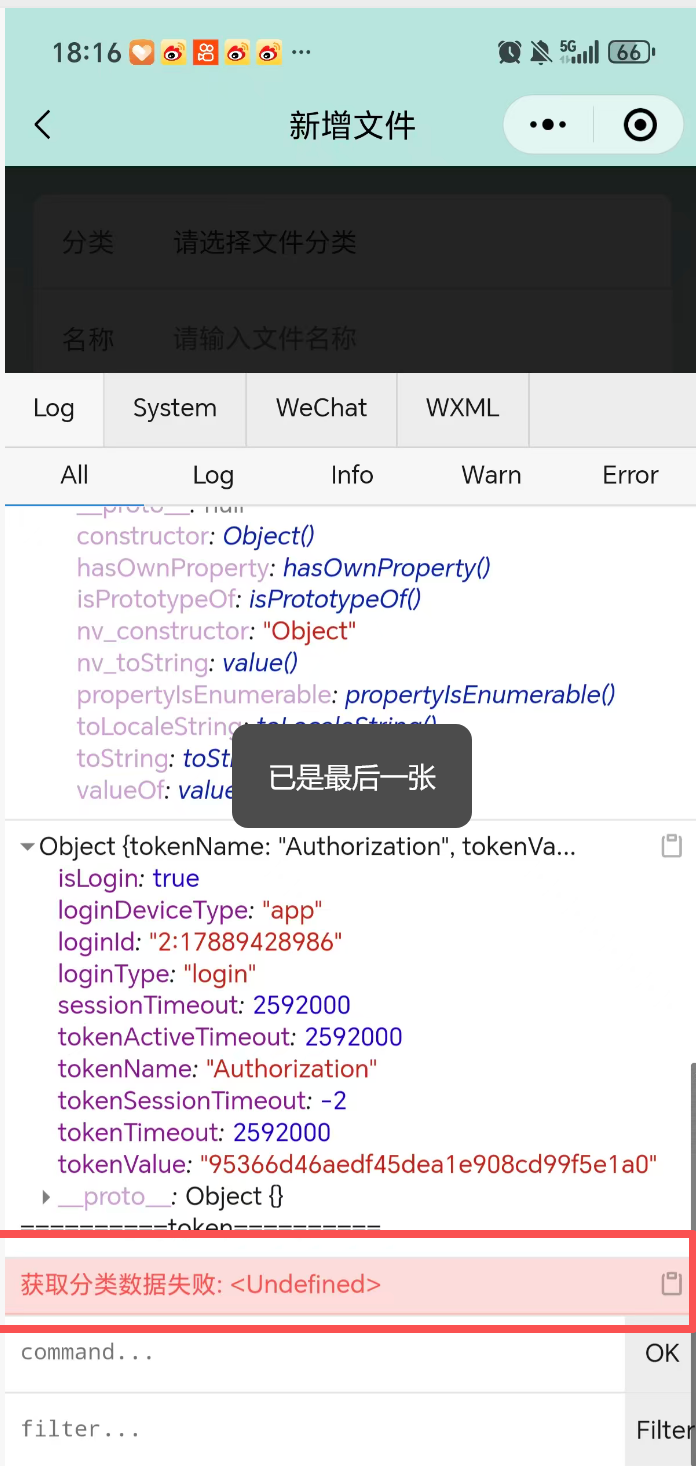Tap the battery indicator in status bar
This screenshot has width=696, height=1466.
click(630, 52)
